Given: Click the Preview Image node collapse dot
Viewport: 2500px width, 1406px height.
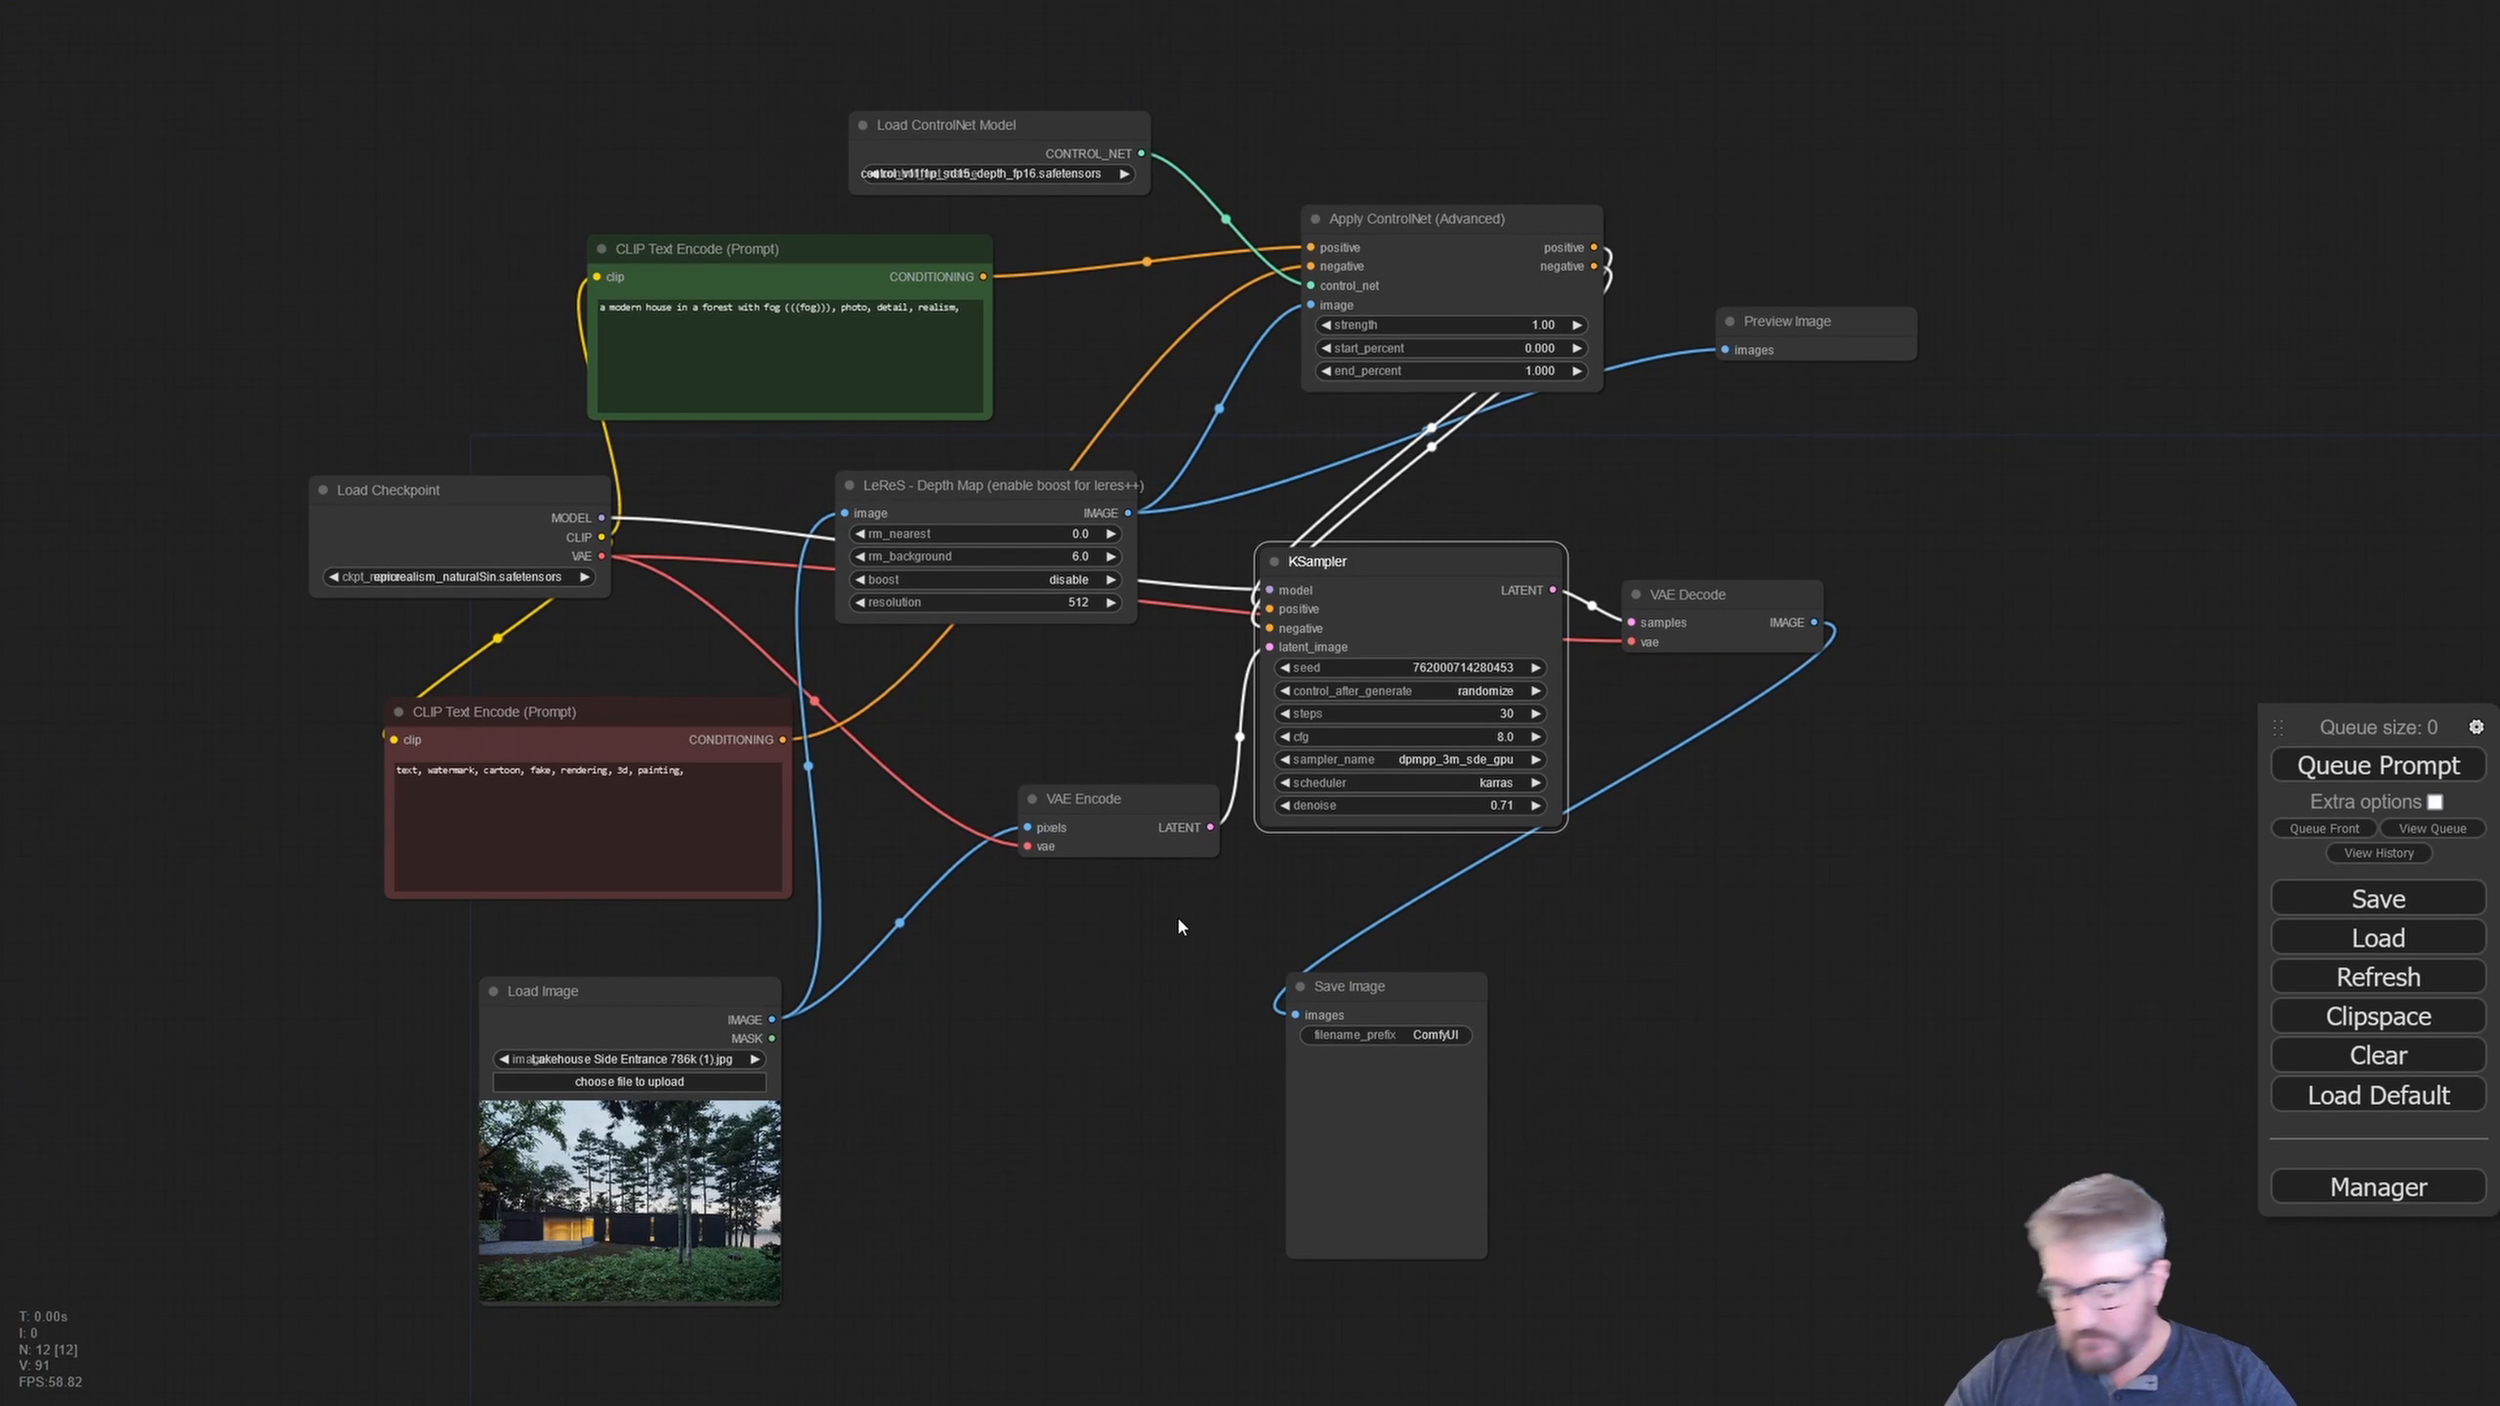Looking at the screenshot, I should [1730, 322].
